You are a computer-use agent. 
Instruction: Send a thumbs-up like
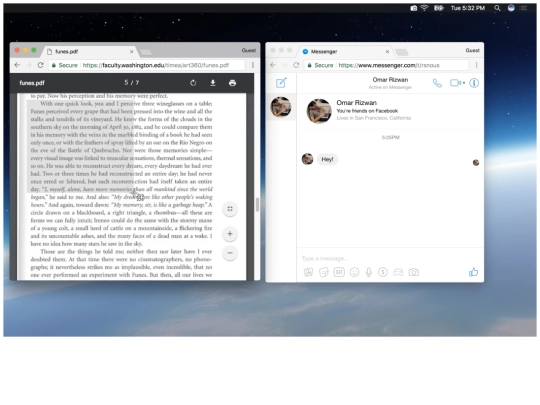coord(474,272)
